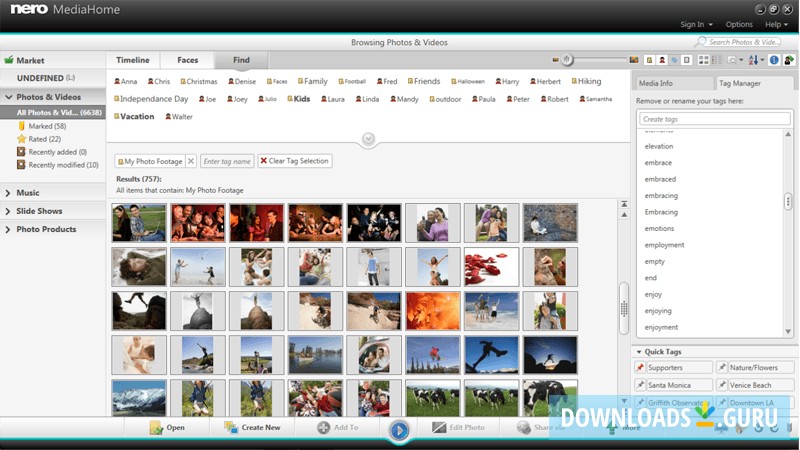Switch to the Faces tab
This screenshot has height=450, width=800.
pos(187,60)
